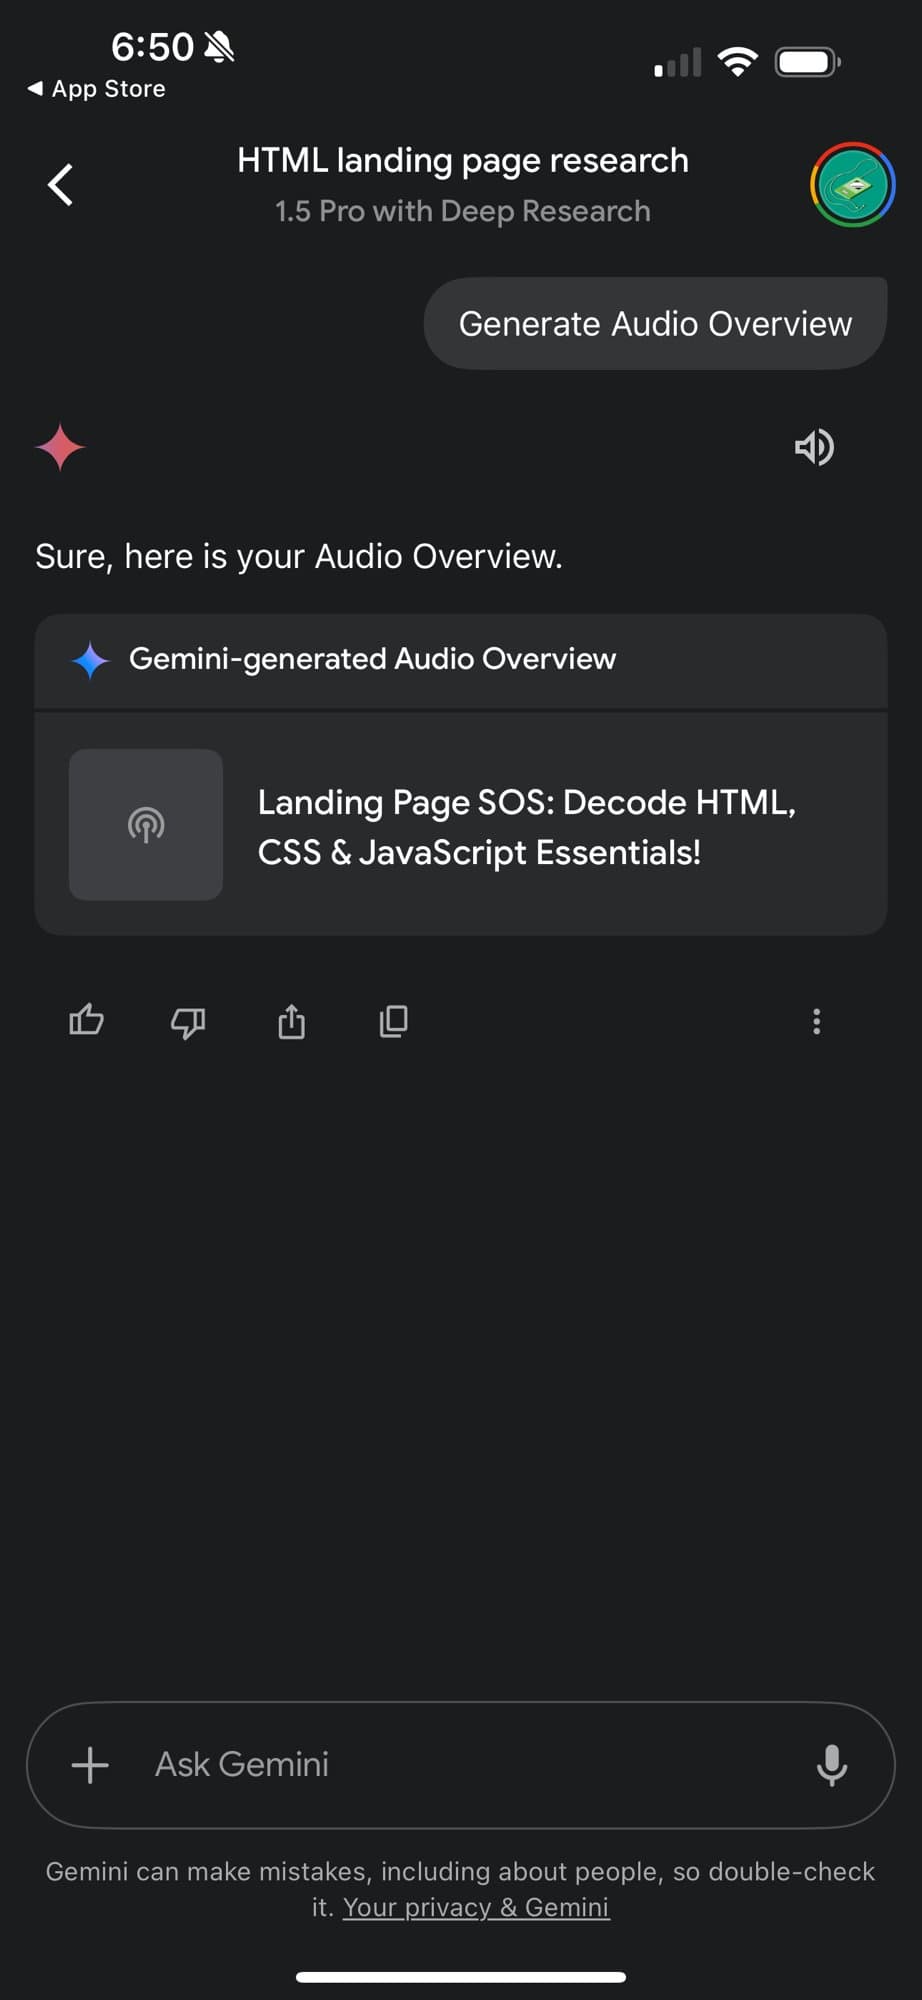Tap the microphone for voice input
Image resolution: width=922 pixels, height=2000 pixels.
point(833,1766)
